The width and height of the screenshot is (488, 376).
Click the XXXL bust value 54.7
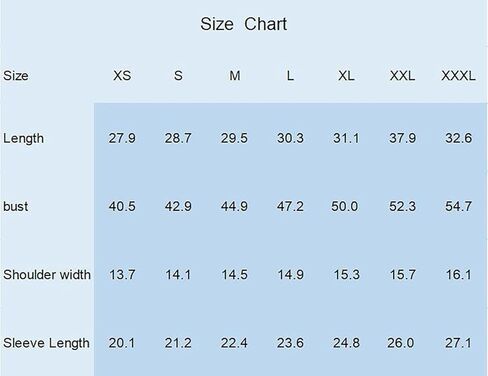pyautogui.click(x=459, y=206)
